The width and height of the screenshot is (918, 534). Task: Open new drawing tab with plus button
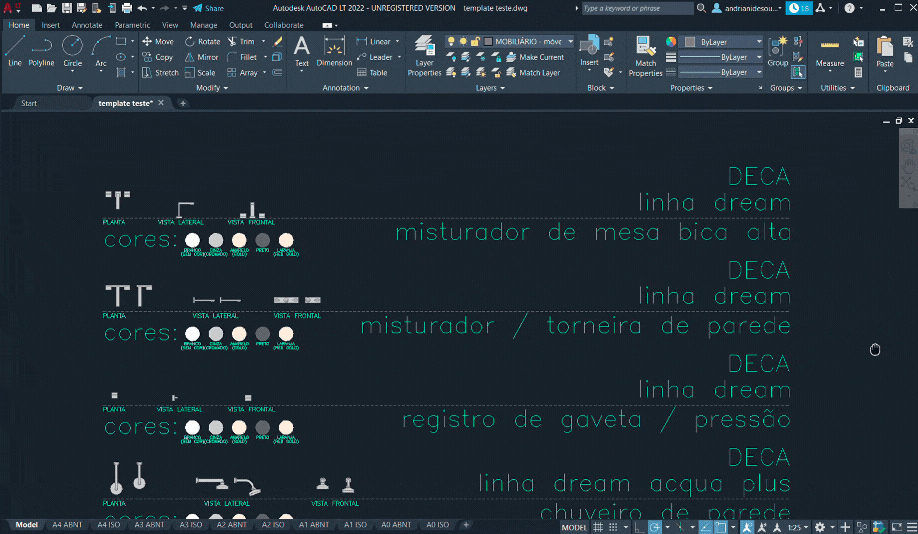[x=183, y=103]
